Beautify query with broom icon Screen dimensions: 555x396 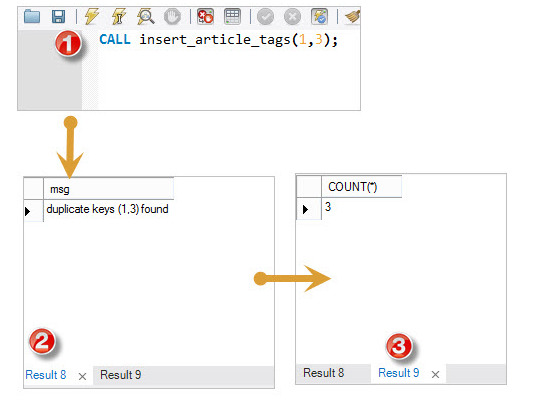point(353,17)
